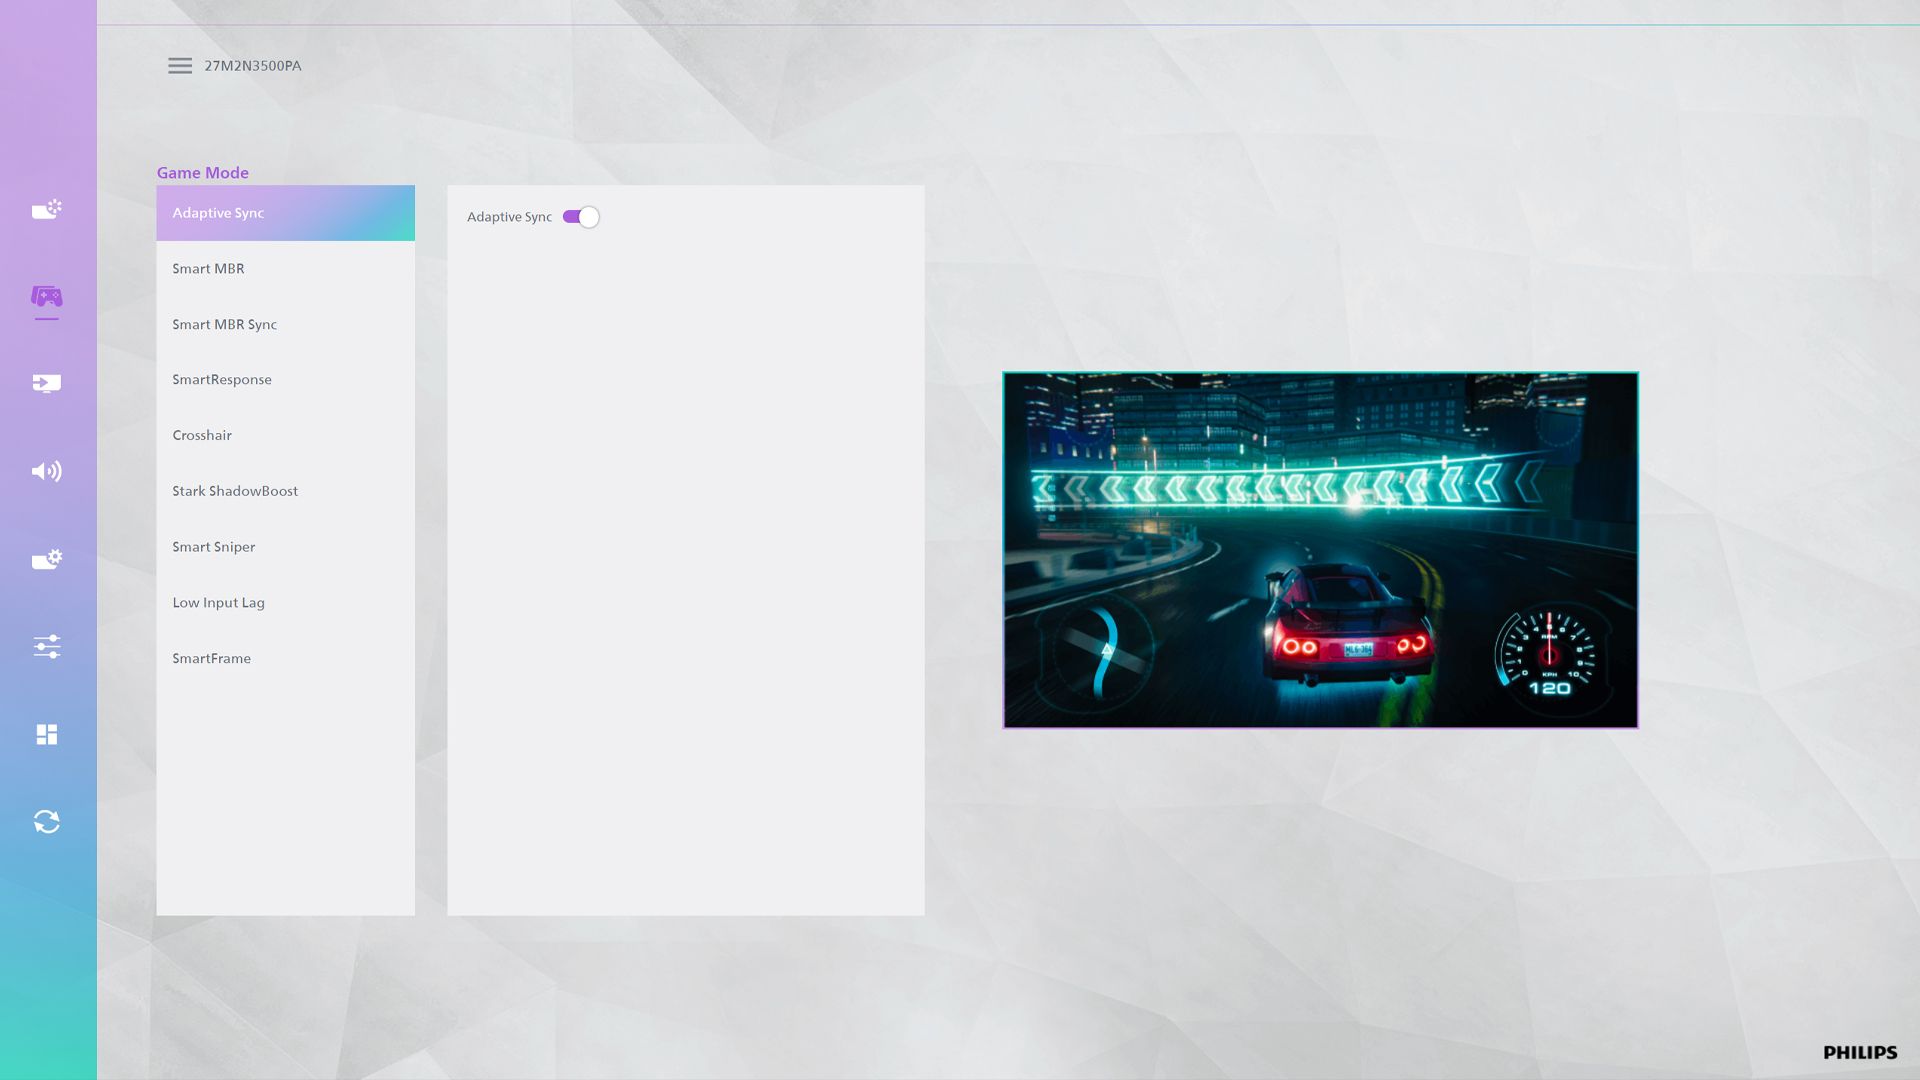Viewport: 1920px width, 1080px height.
Task: Select the Adaptive Sync menu item
Action: coord(285,213)
